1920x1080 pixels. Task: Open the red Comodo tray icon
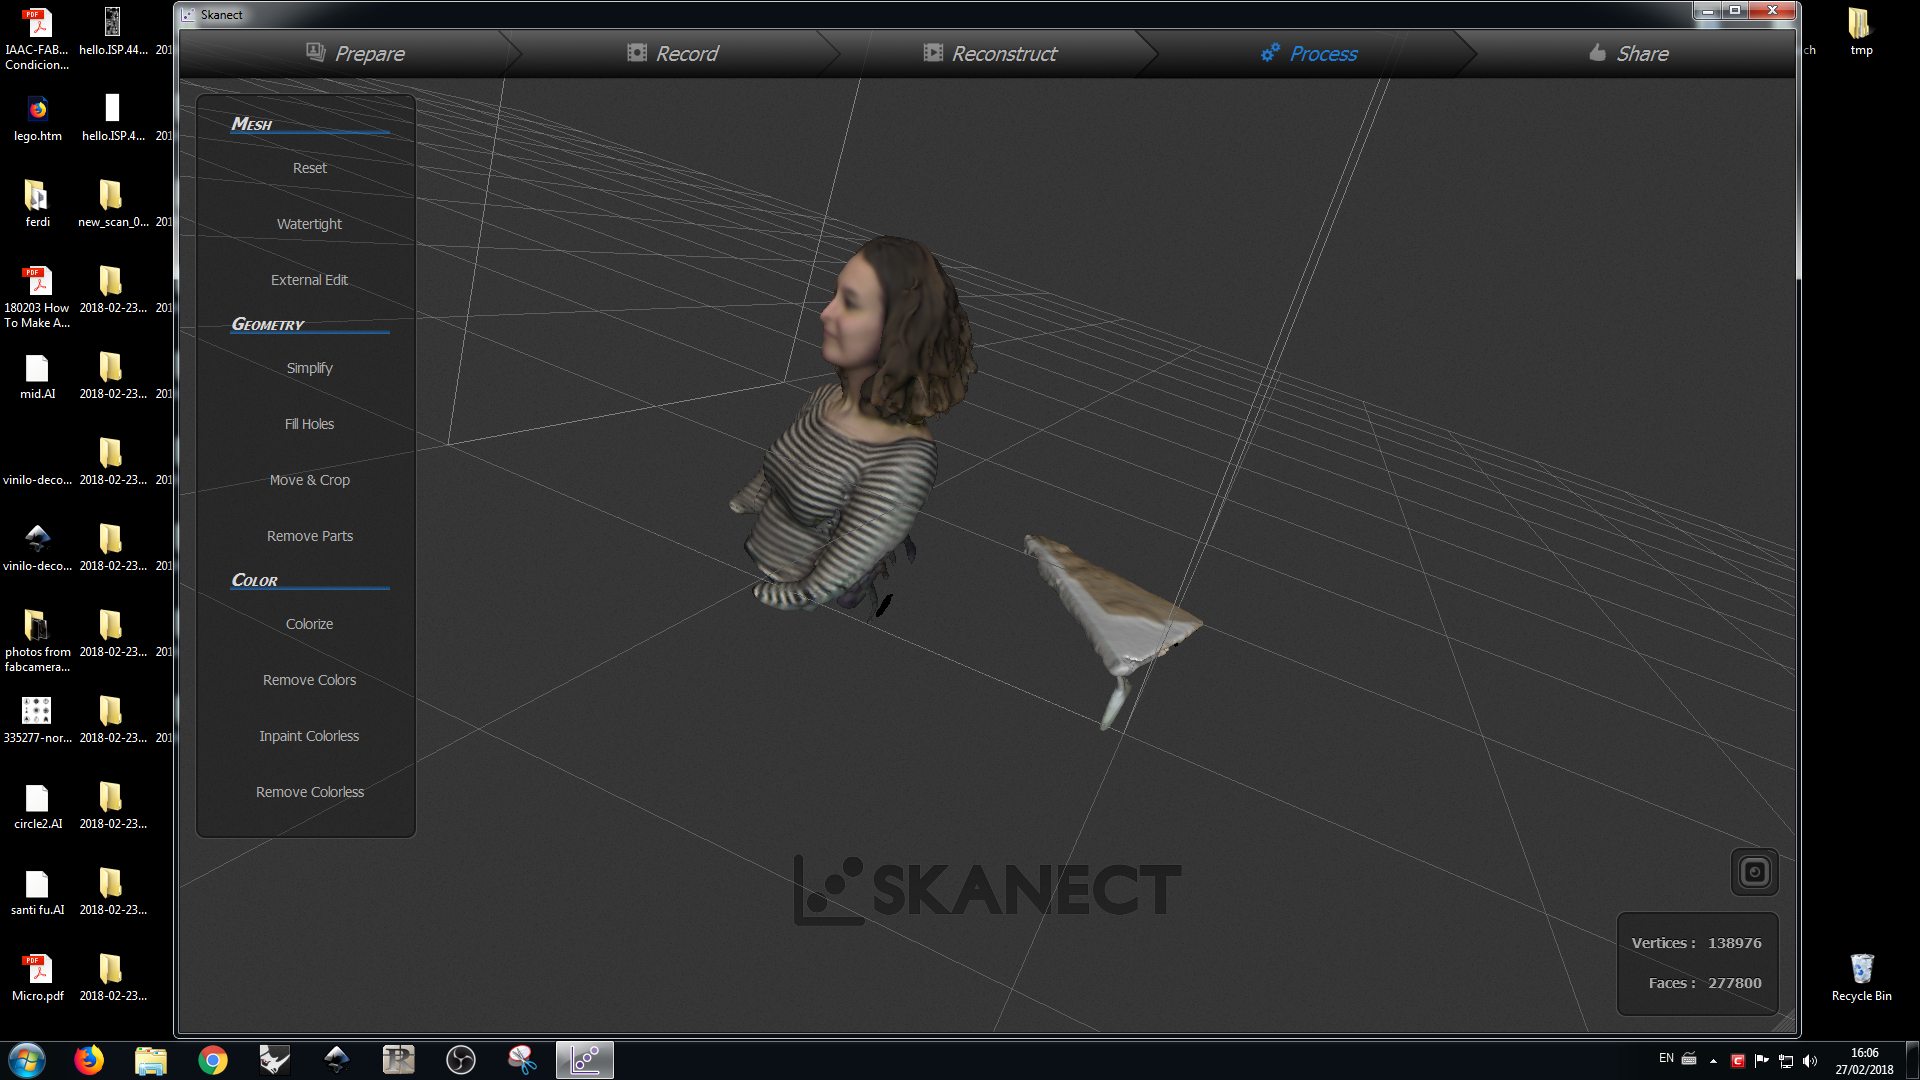click(1738, 1061)
